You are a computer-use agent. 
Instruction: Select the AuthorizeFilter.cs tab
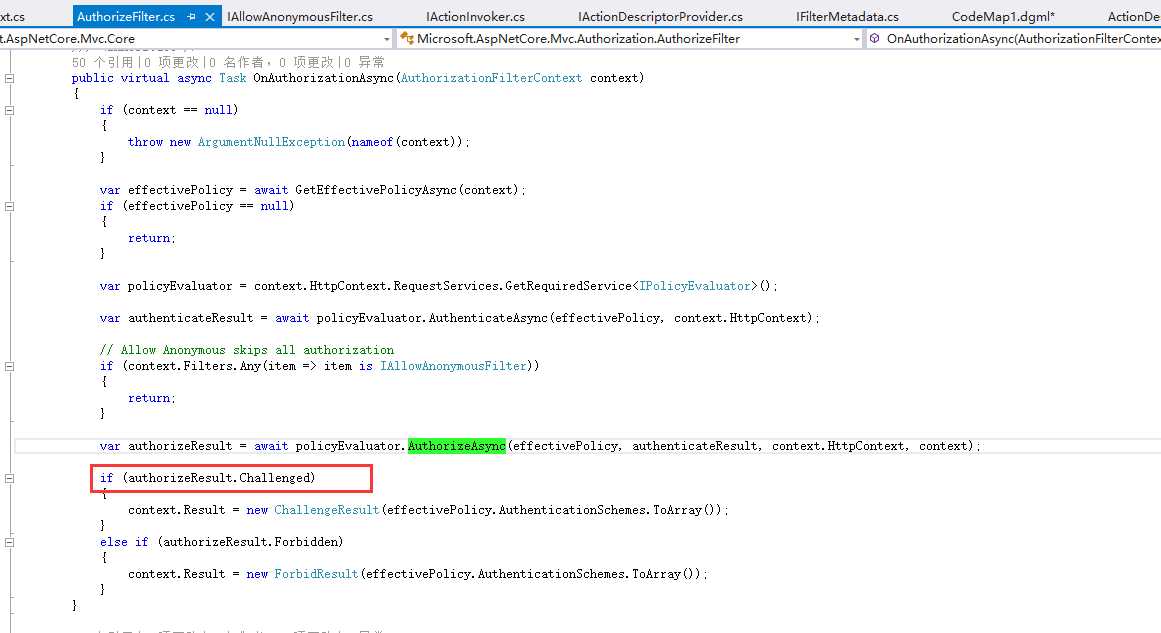tap(126, 16)
